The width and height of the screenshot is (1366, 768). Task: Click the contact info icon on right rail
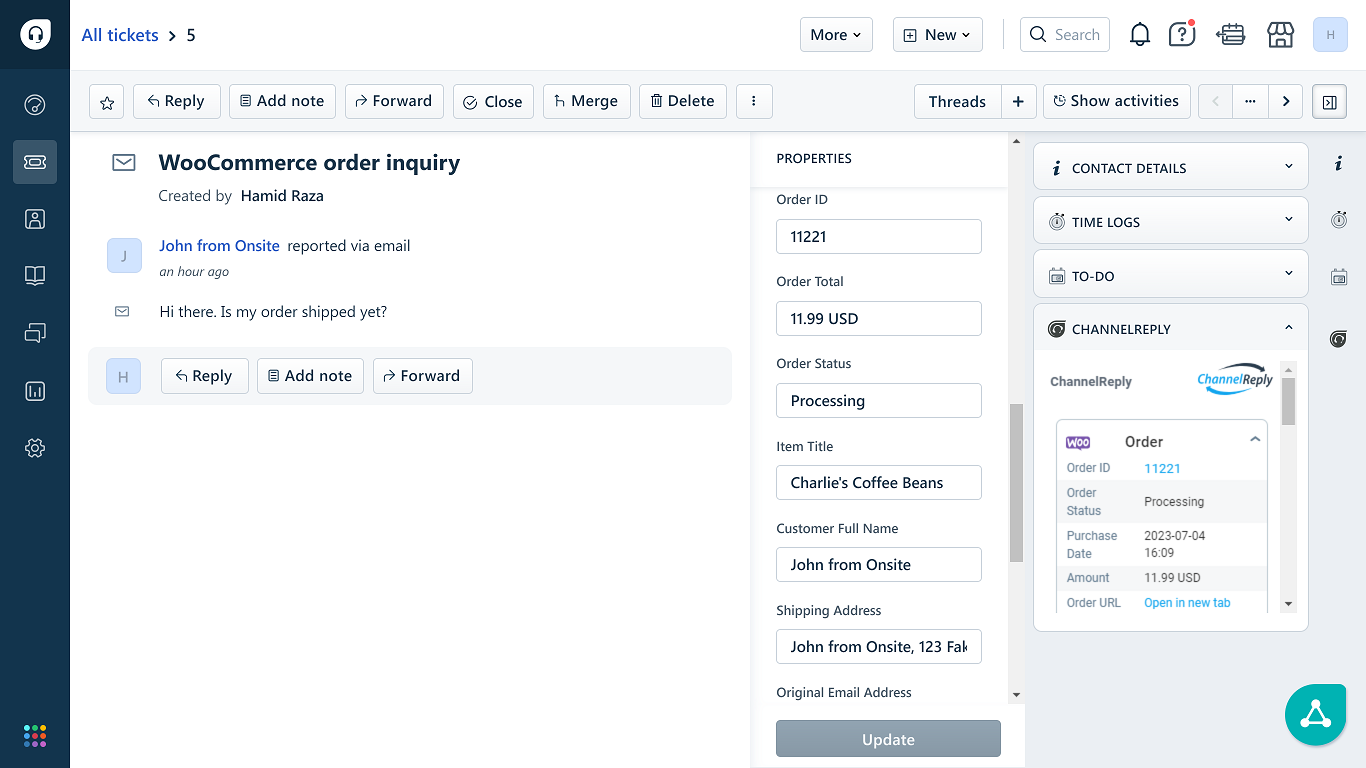point(1339,164)
